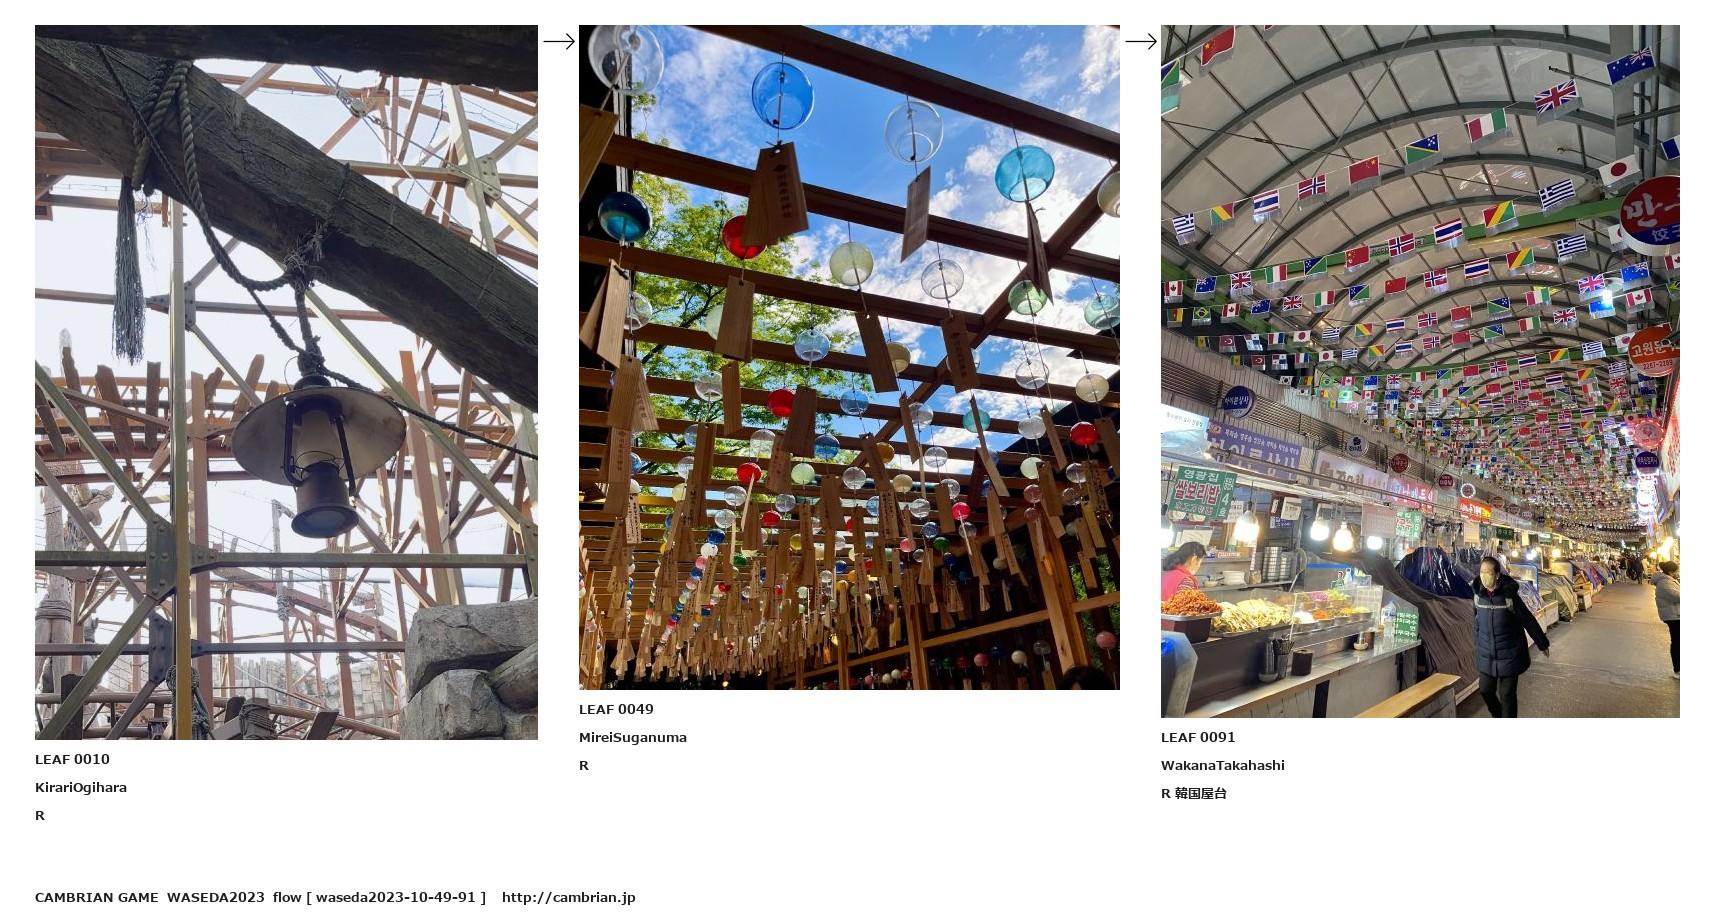
Task: Click the CAMBRIAN GAME footer title
Action: (96, 897)
